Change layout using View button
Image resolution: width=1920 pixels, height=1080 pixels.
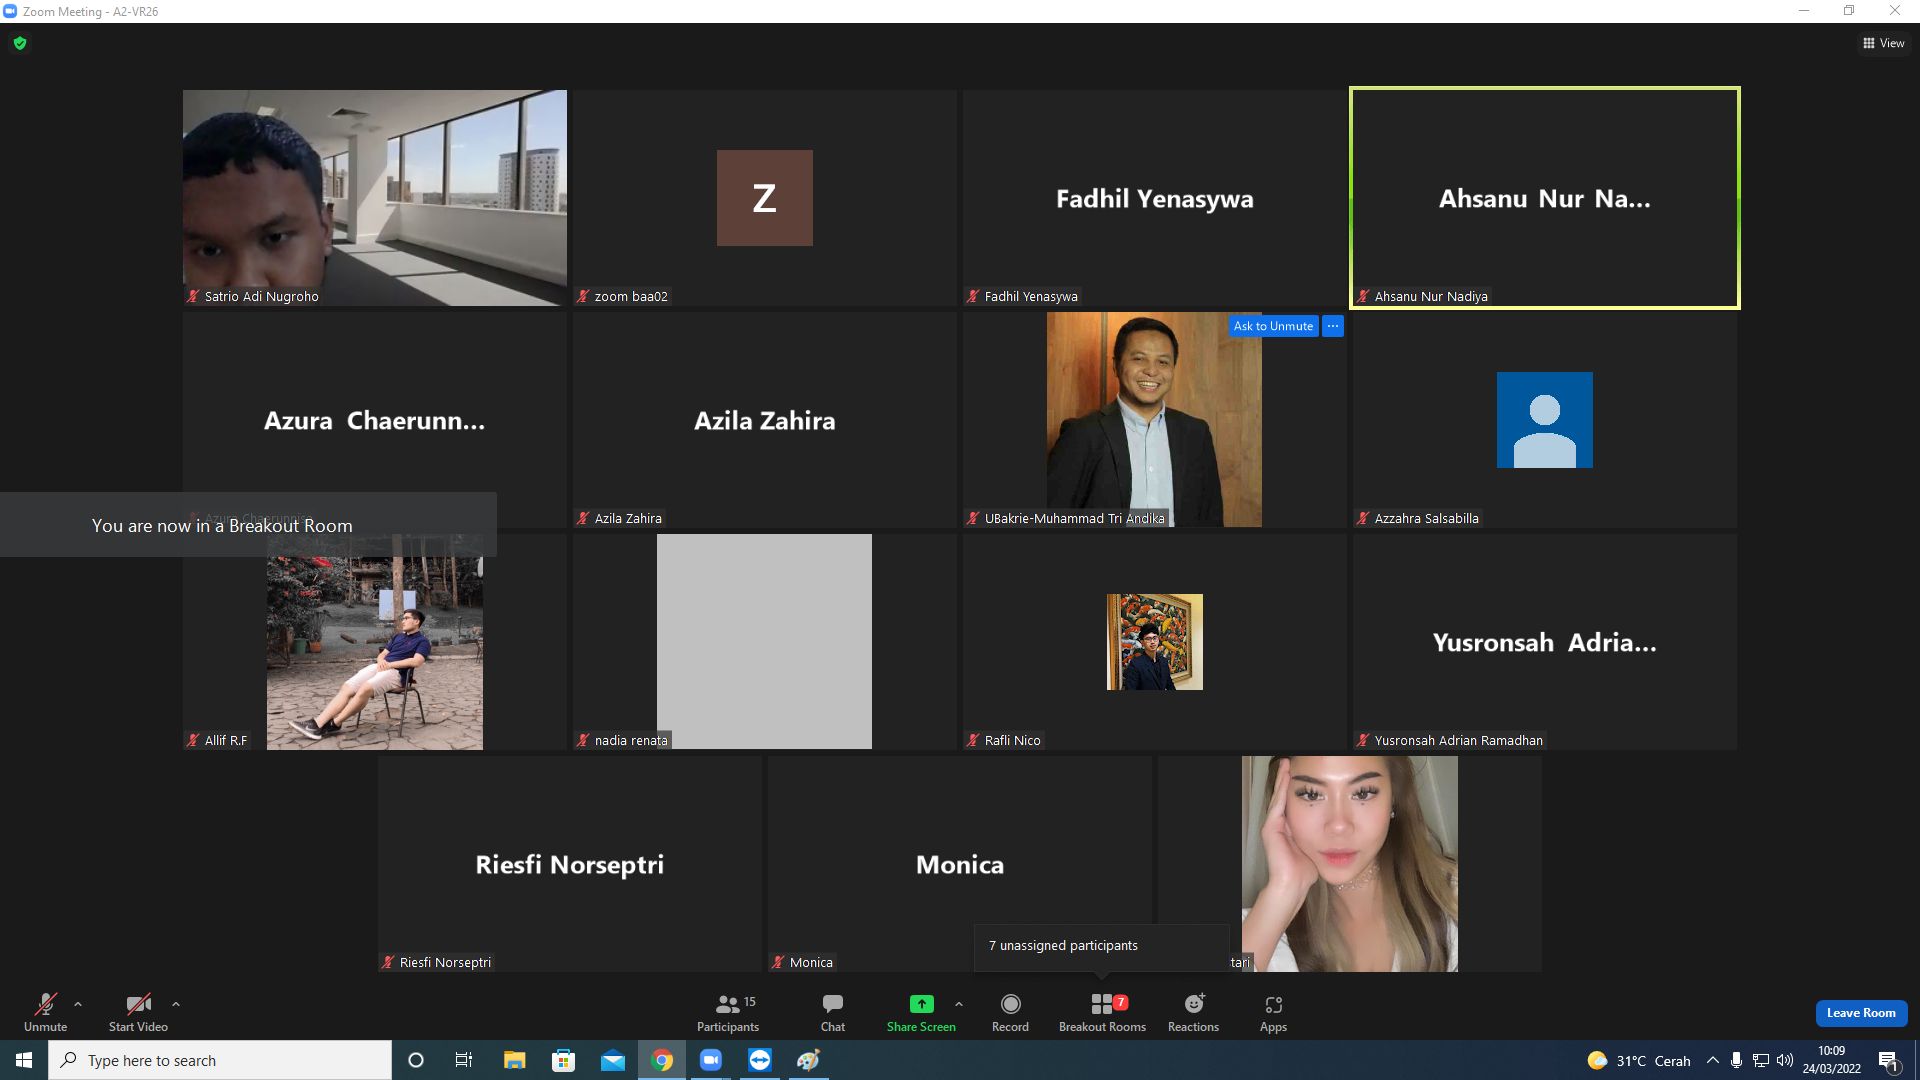click(x=1884, y=43)
